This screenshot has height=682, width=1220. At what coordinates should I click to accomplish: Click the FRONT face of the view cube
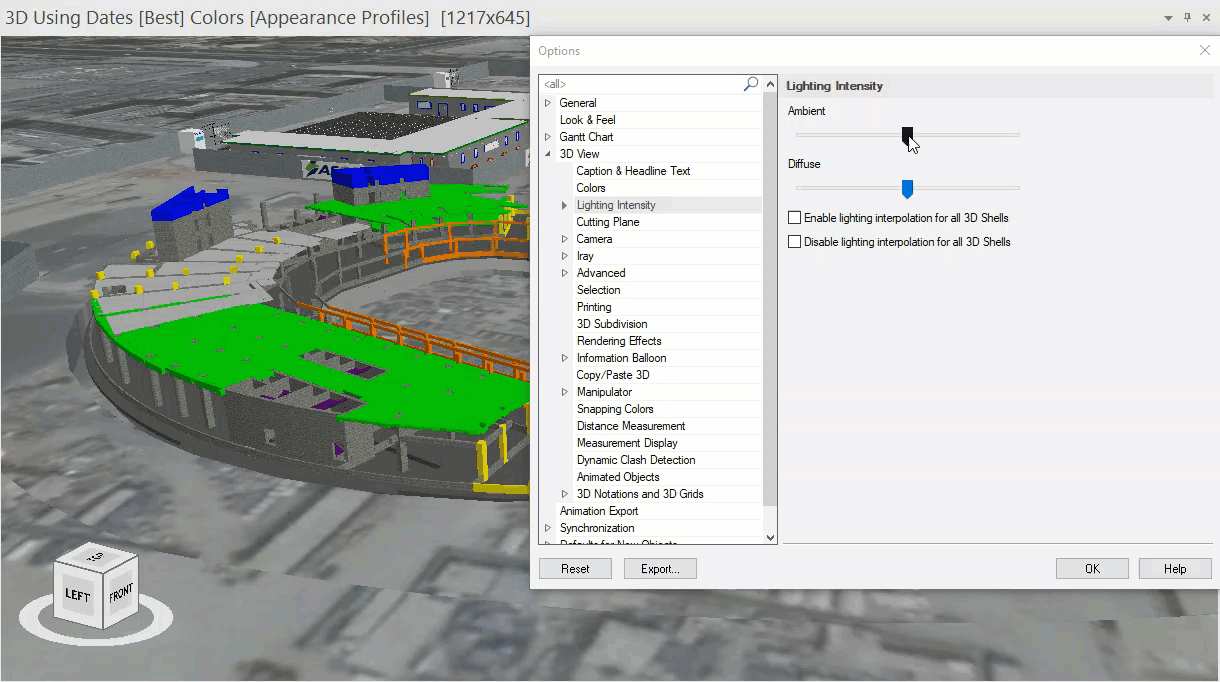point(120,593)
